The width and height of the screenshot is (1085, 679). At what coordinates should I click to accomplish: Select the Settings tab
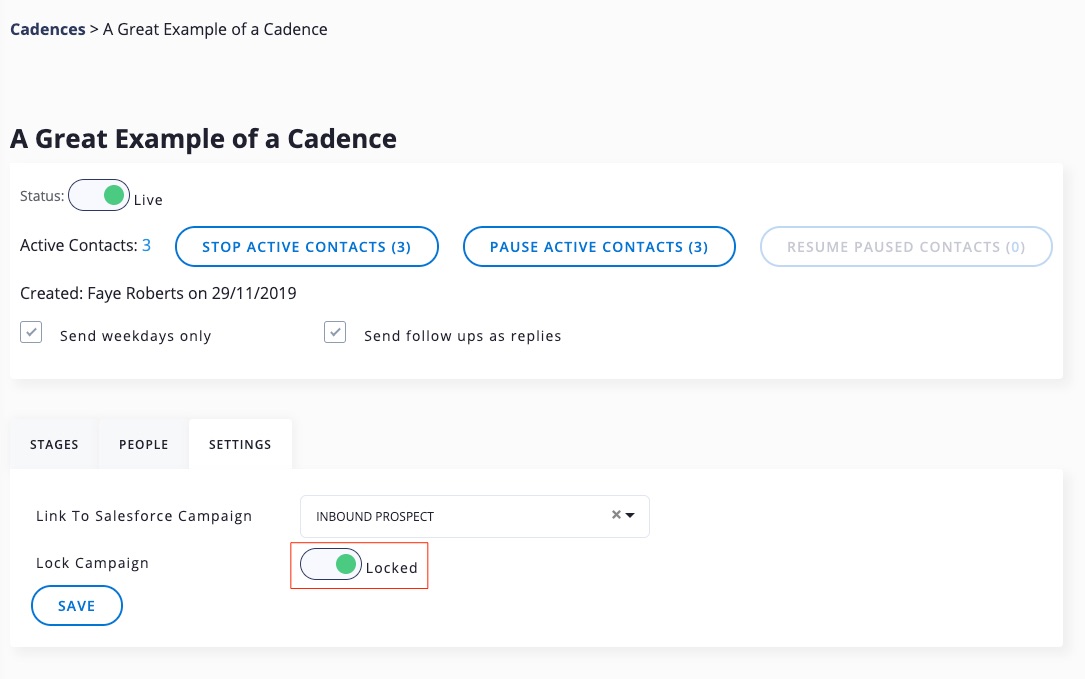pos(240,444)
